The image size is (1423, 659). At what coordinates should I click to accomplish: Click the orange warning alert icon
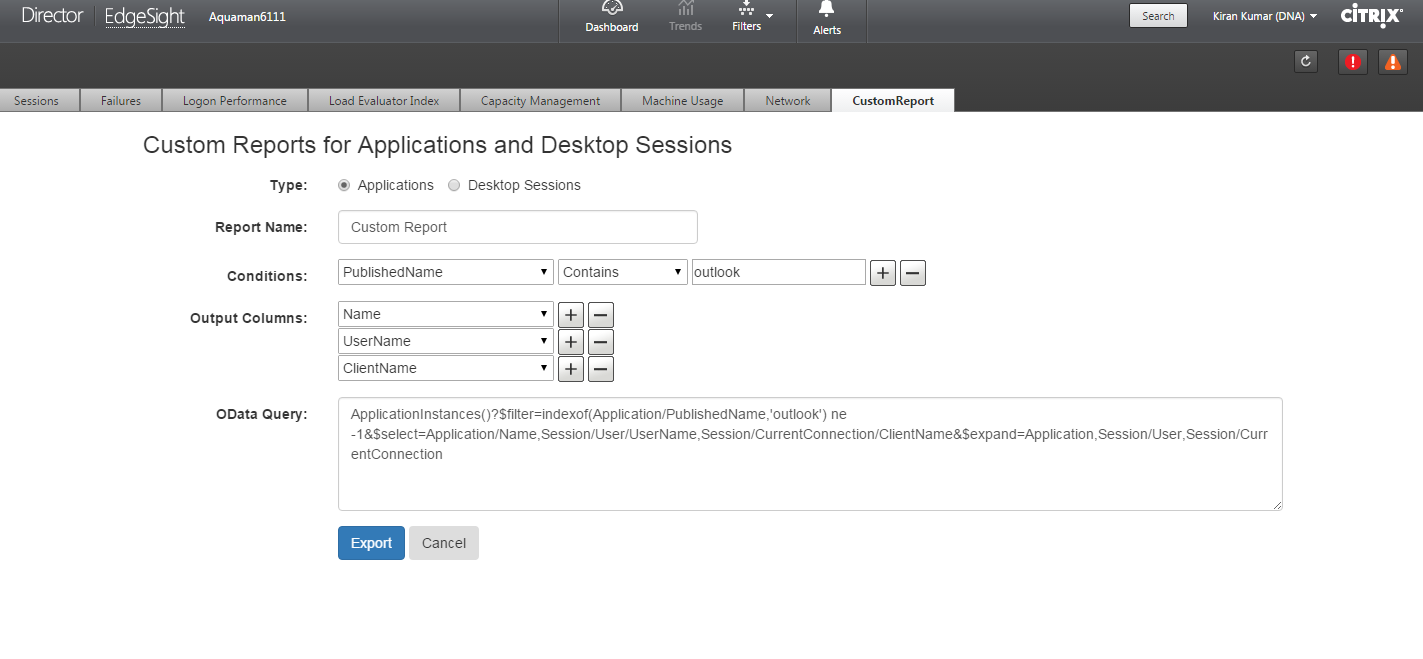click(1392, 62)
